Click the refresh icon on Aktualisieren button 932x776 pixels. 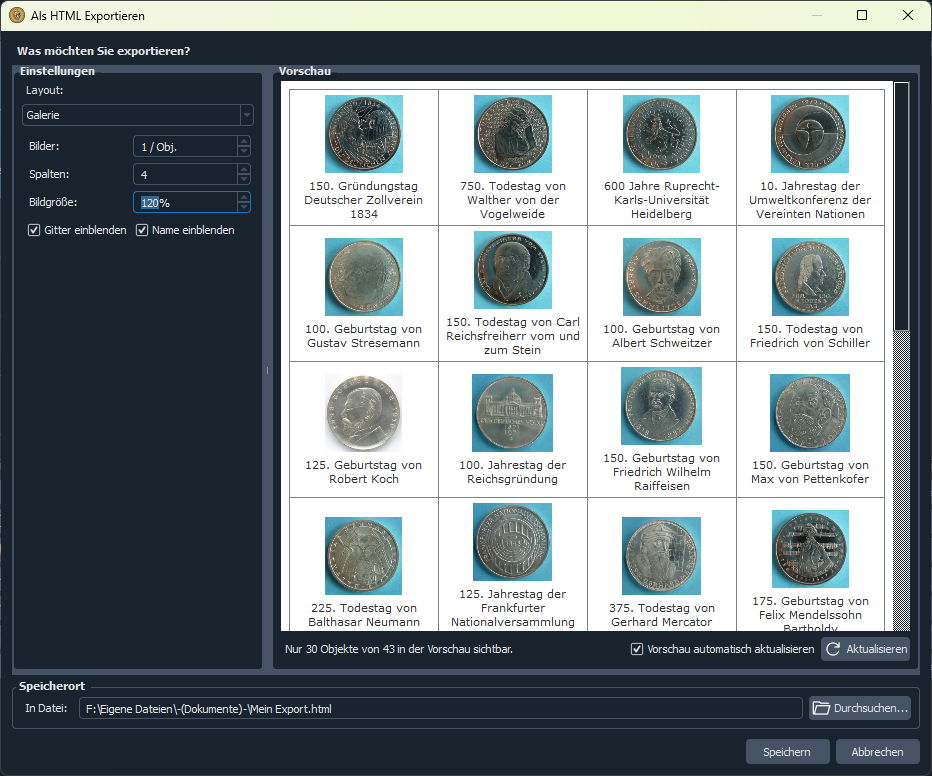click(x=834, y=650)
